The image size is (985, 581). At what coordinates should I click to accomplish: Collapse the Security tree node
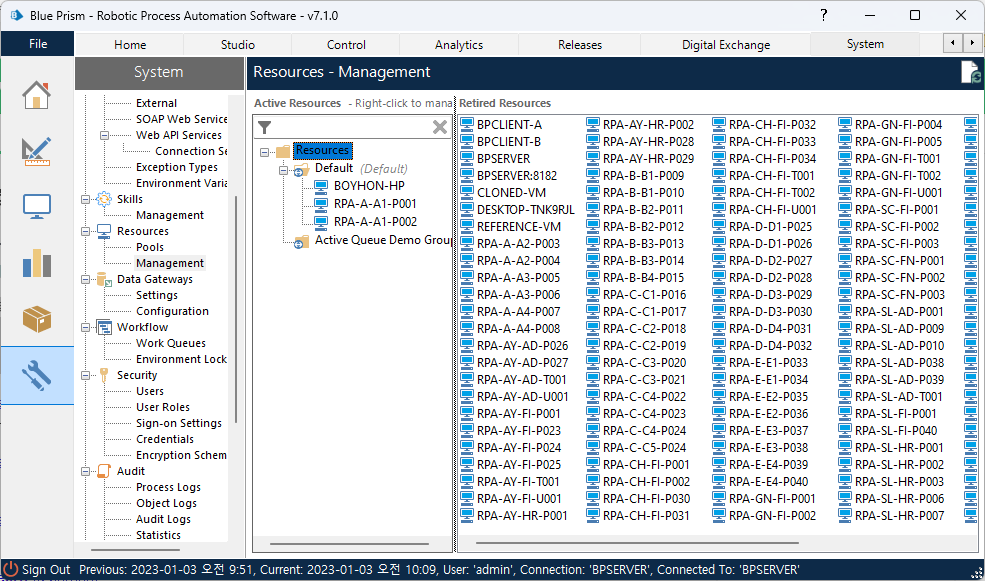pyautogui.click(x=85, y=375)
